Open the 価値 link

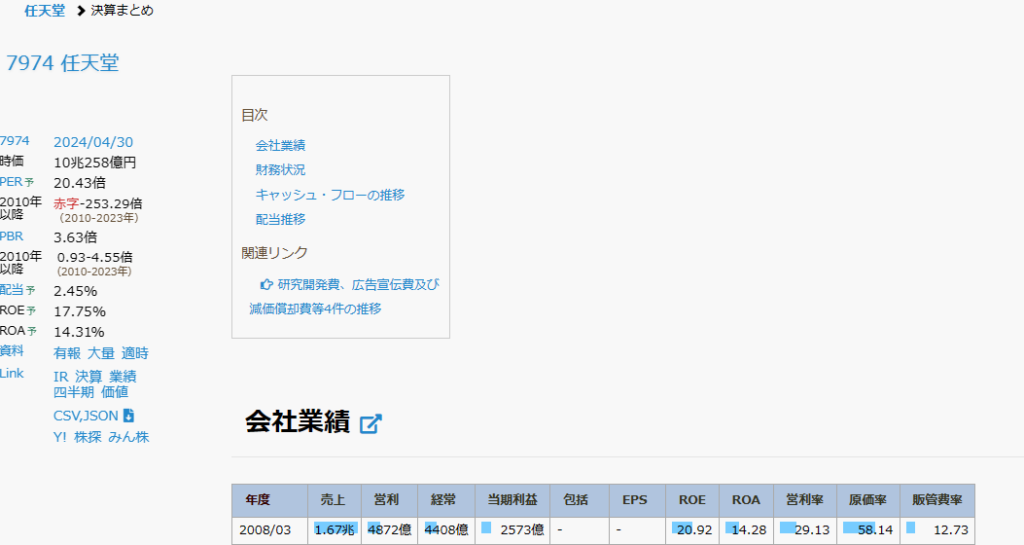pos(115,392)
